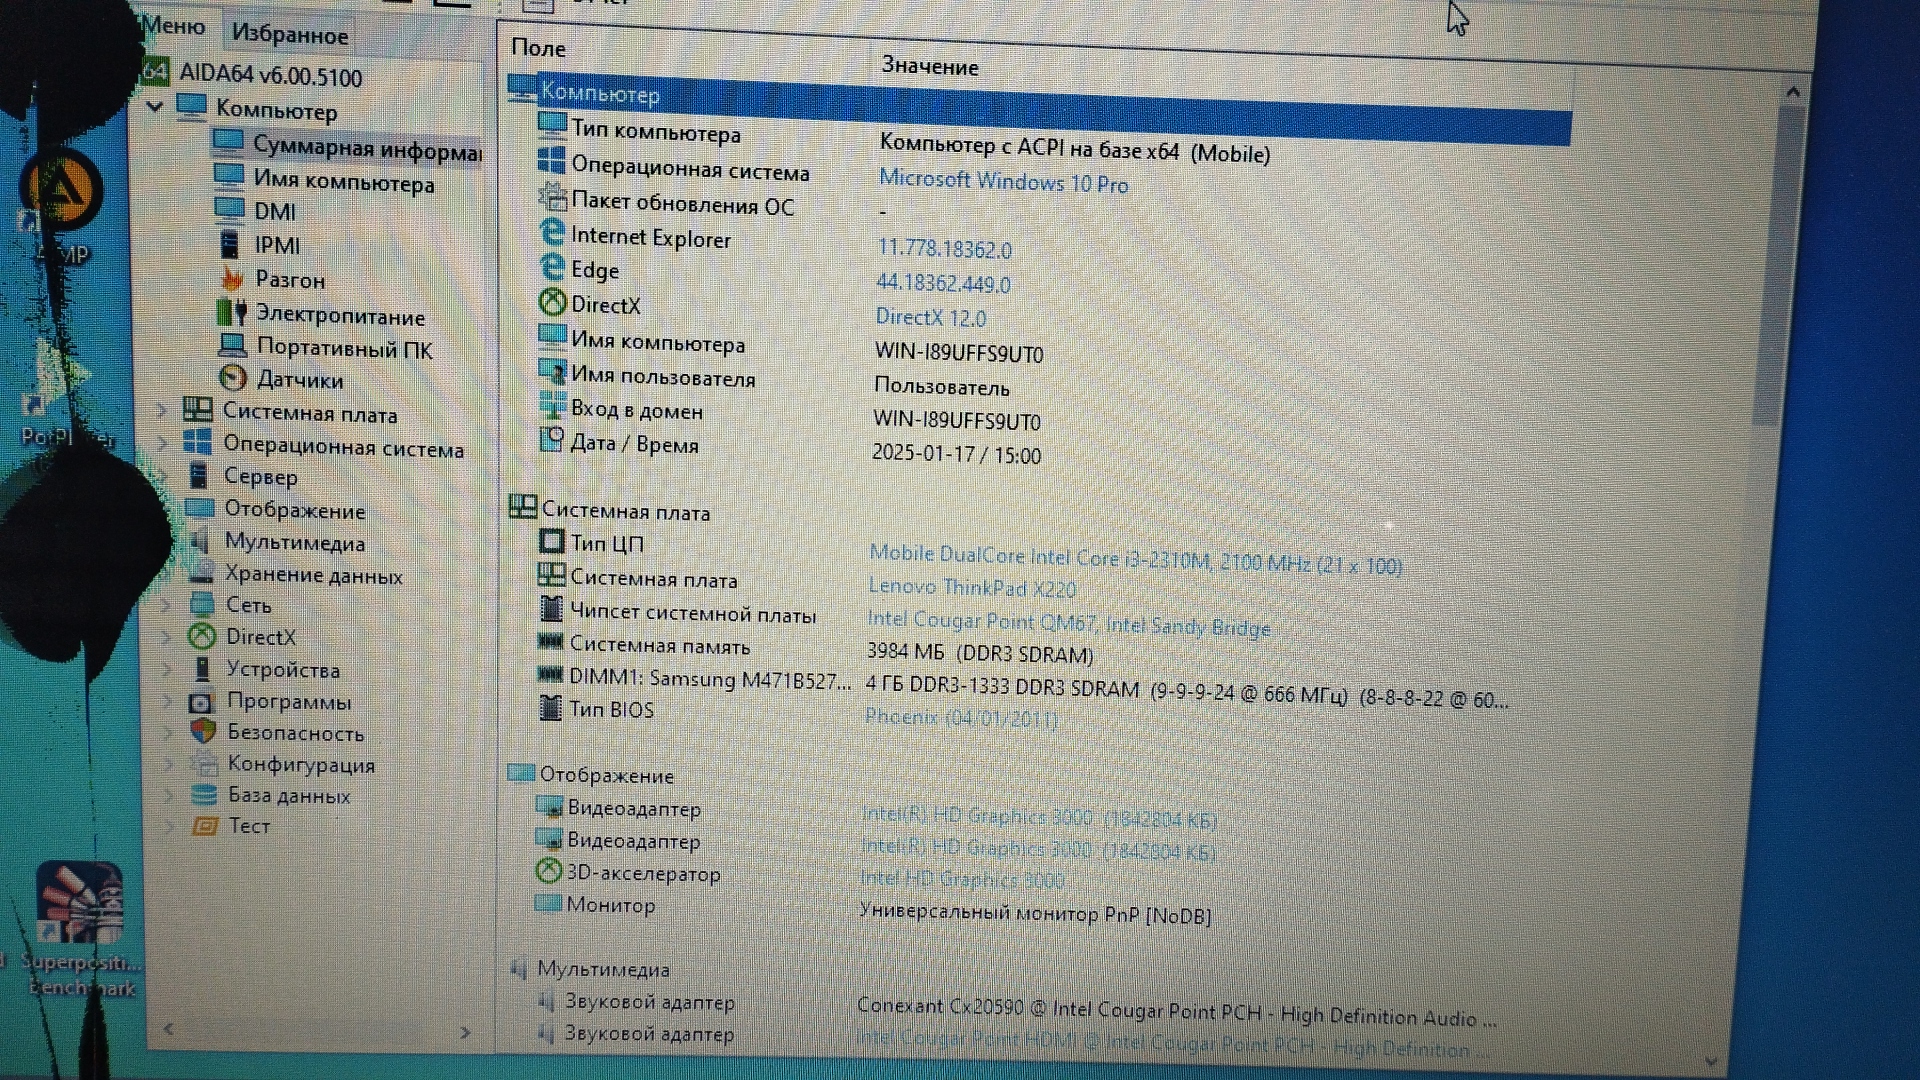Screen dimensions: 1920x1080
Task: Select the Электропитание plug icon
Action: [231, 312]
